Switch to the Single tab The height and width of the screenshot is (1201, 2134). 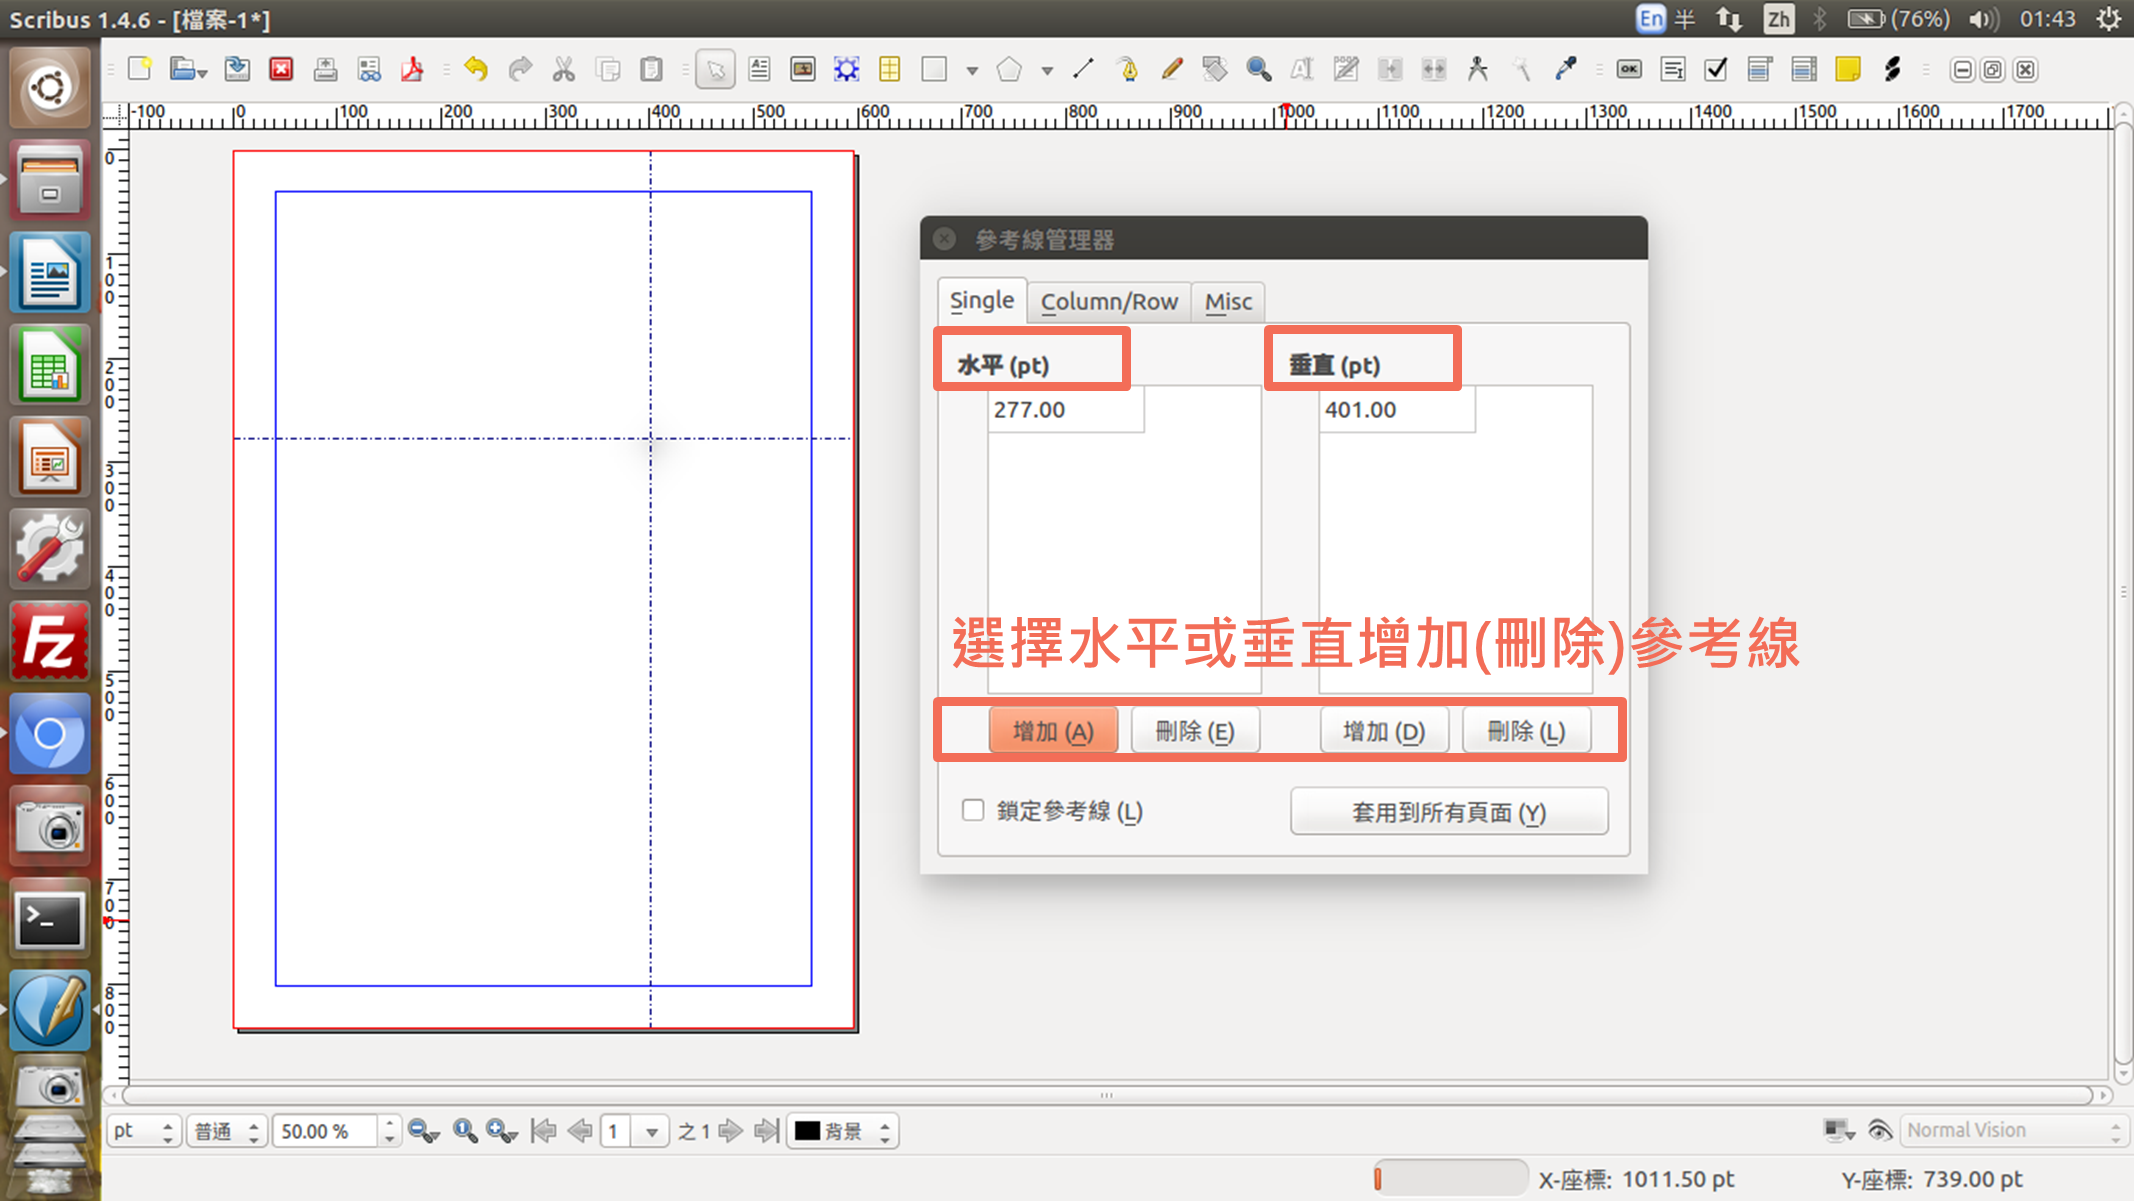982,300
